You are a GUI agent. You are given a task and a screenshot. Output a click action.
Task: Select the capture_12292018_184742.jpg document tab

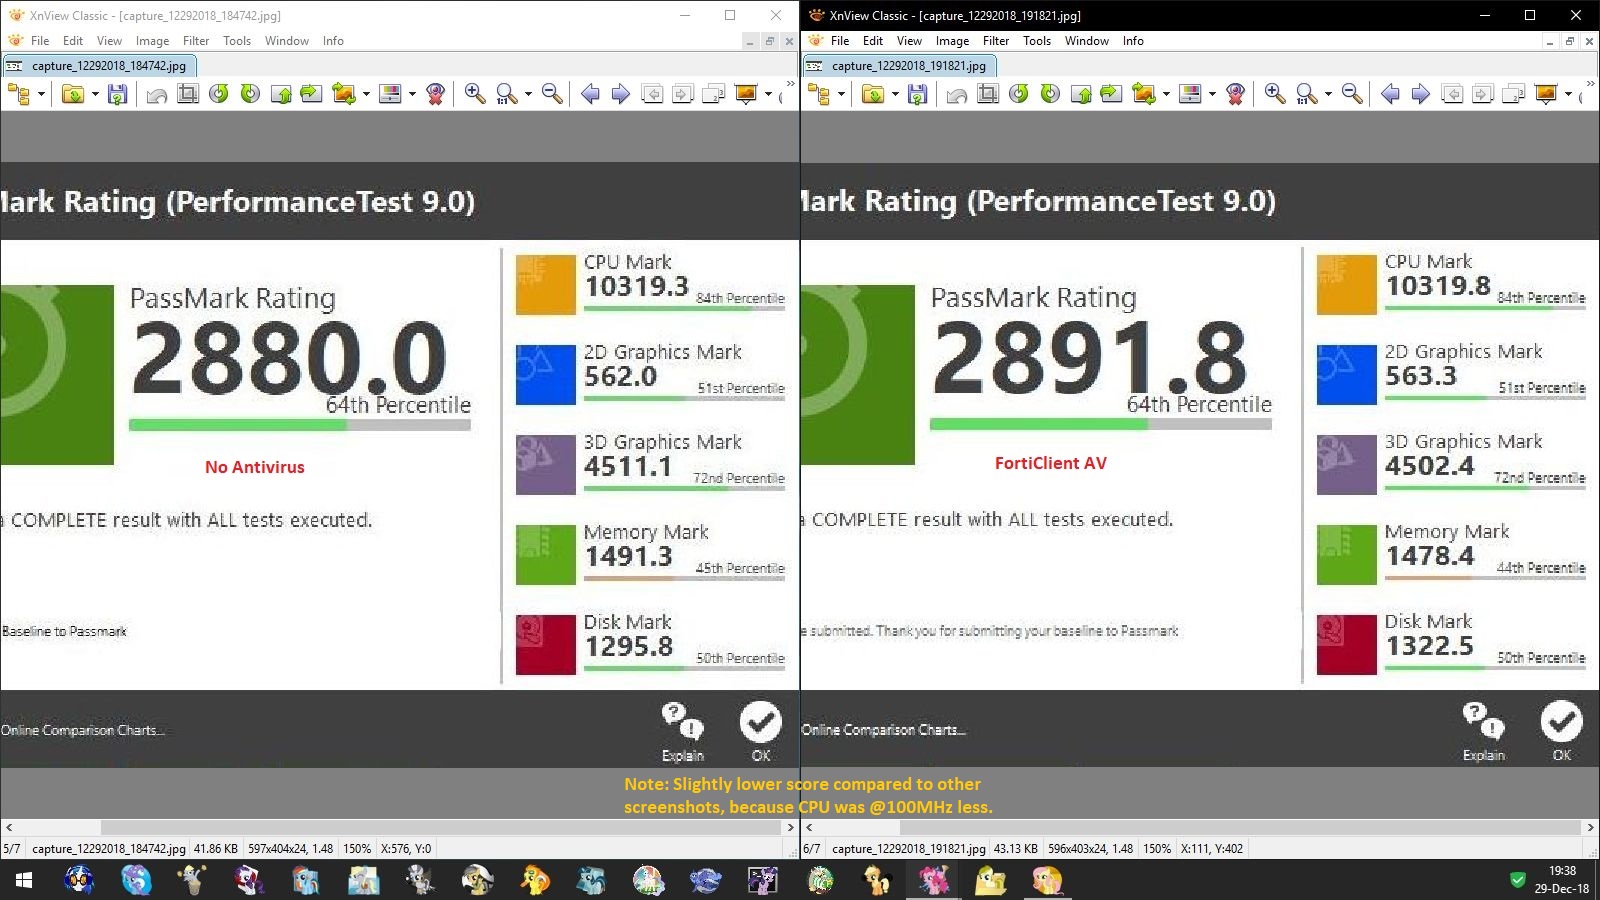[99, 66]
